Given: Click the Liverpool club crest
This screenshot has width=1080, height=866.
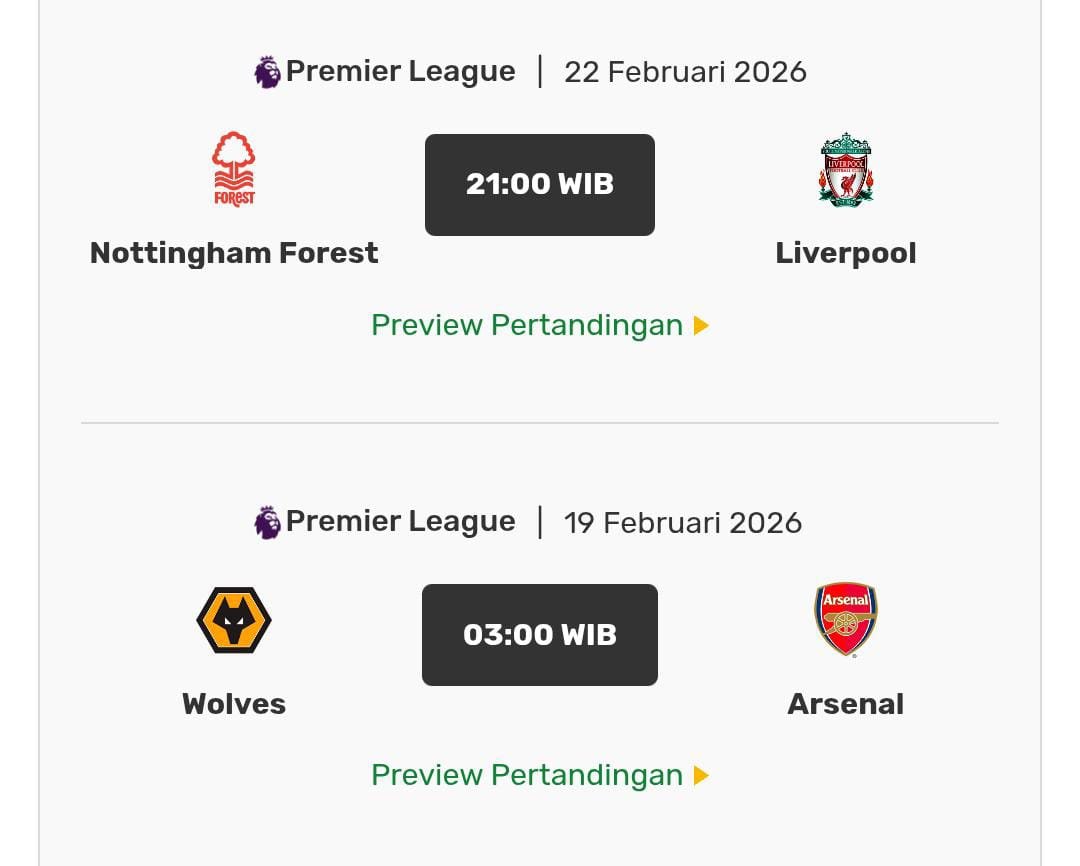Looking at the screenshot, I should point(846,170).
